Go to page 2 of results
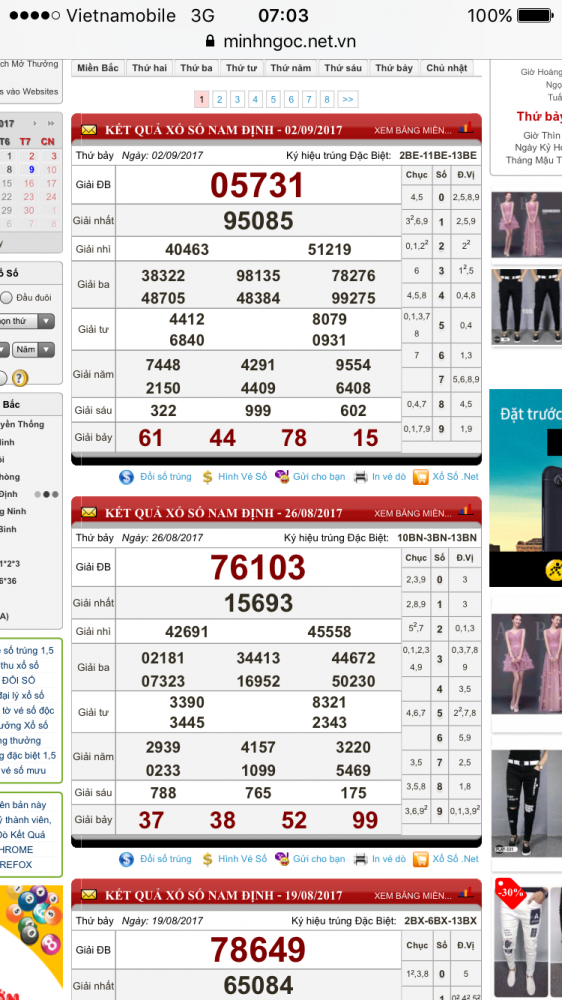This screenshot has width=562, height=1000. (219, 99)
